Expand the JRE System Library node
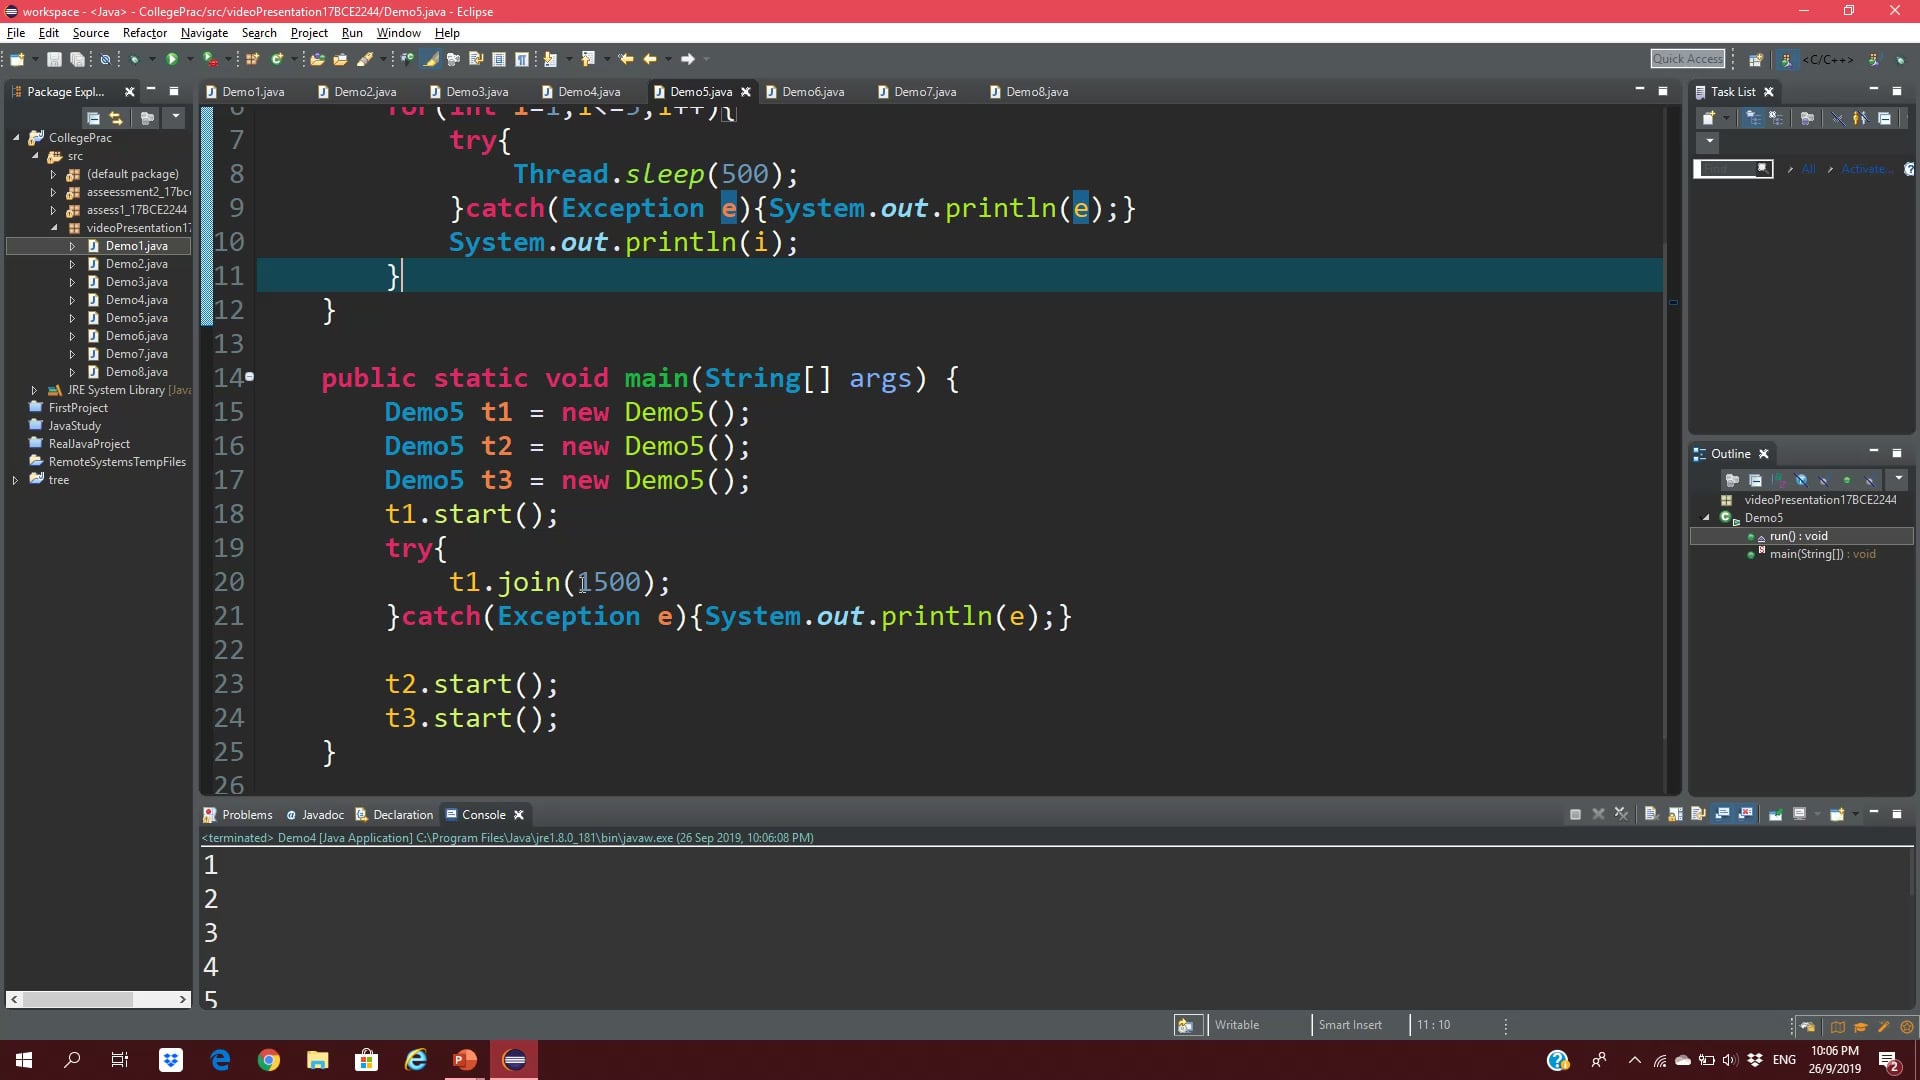 tap(34, 390)
